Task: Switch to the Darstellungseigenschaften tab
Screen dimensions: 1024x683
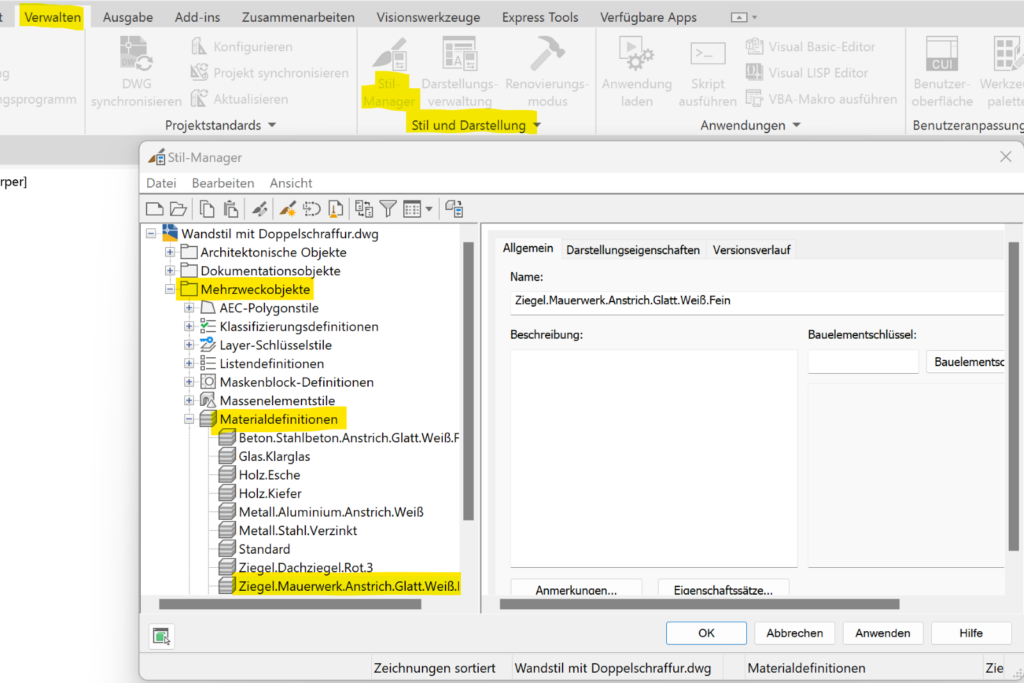Action: pyautogui.click(x=633, y=250)
